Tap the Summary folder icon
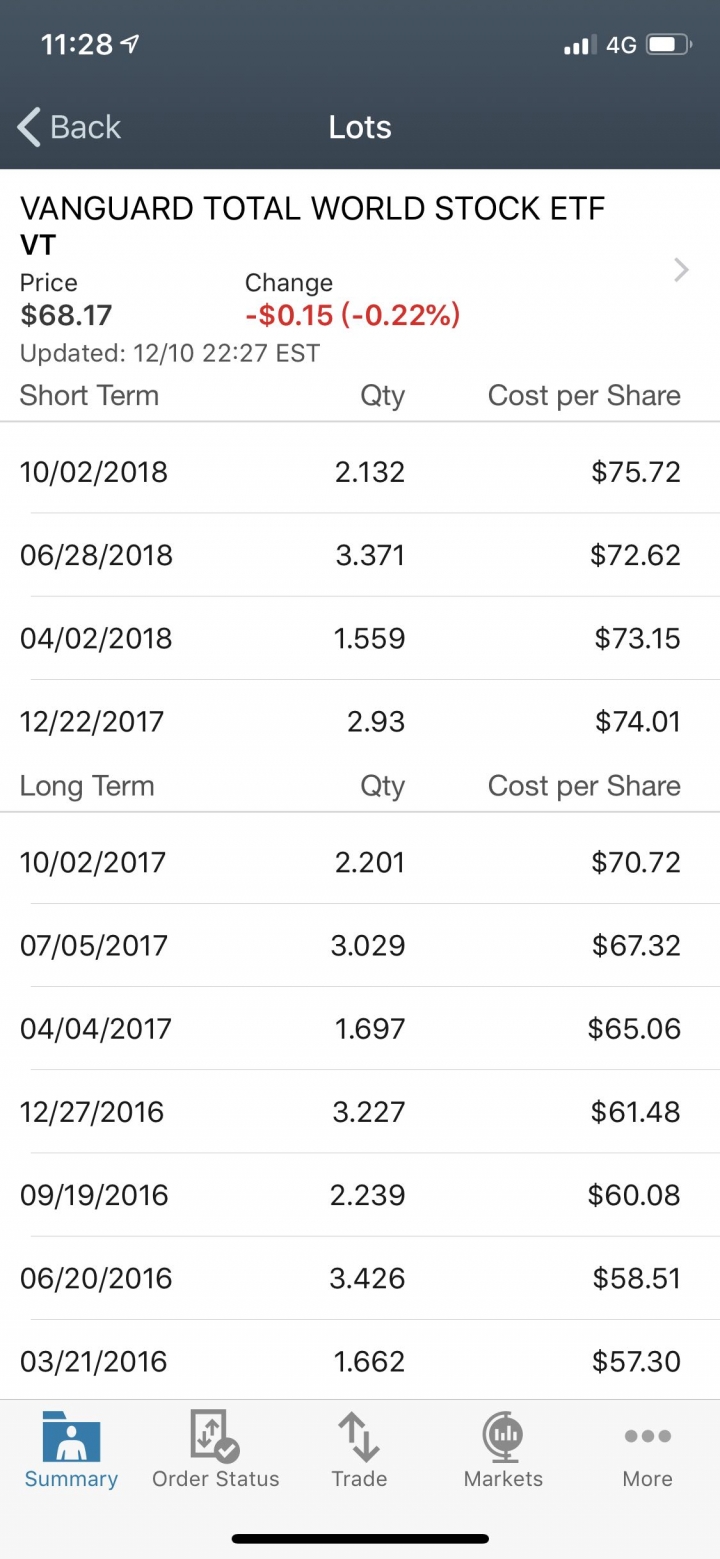Viewport: 720px width, 1559px height. [71, 1436]
